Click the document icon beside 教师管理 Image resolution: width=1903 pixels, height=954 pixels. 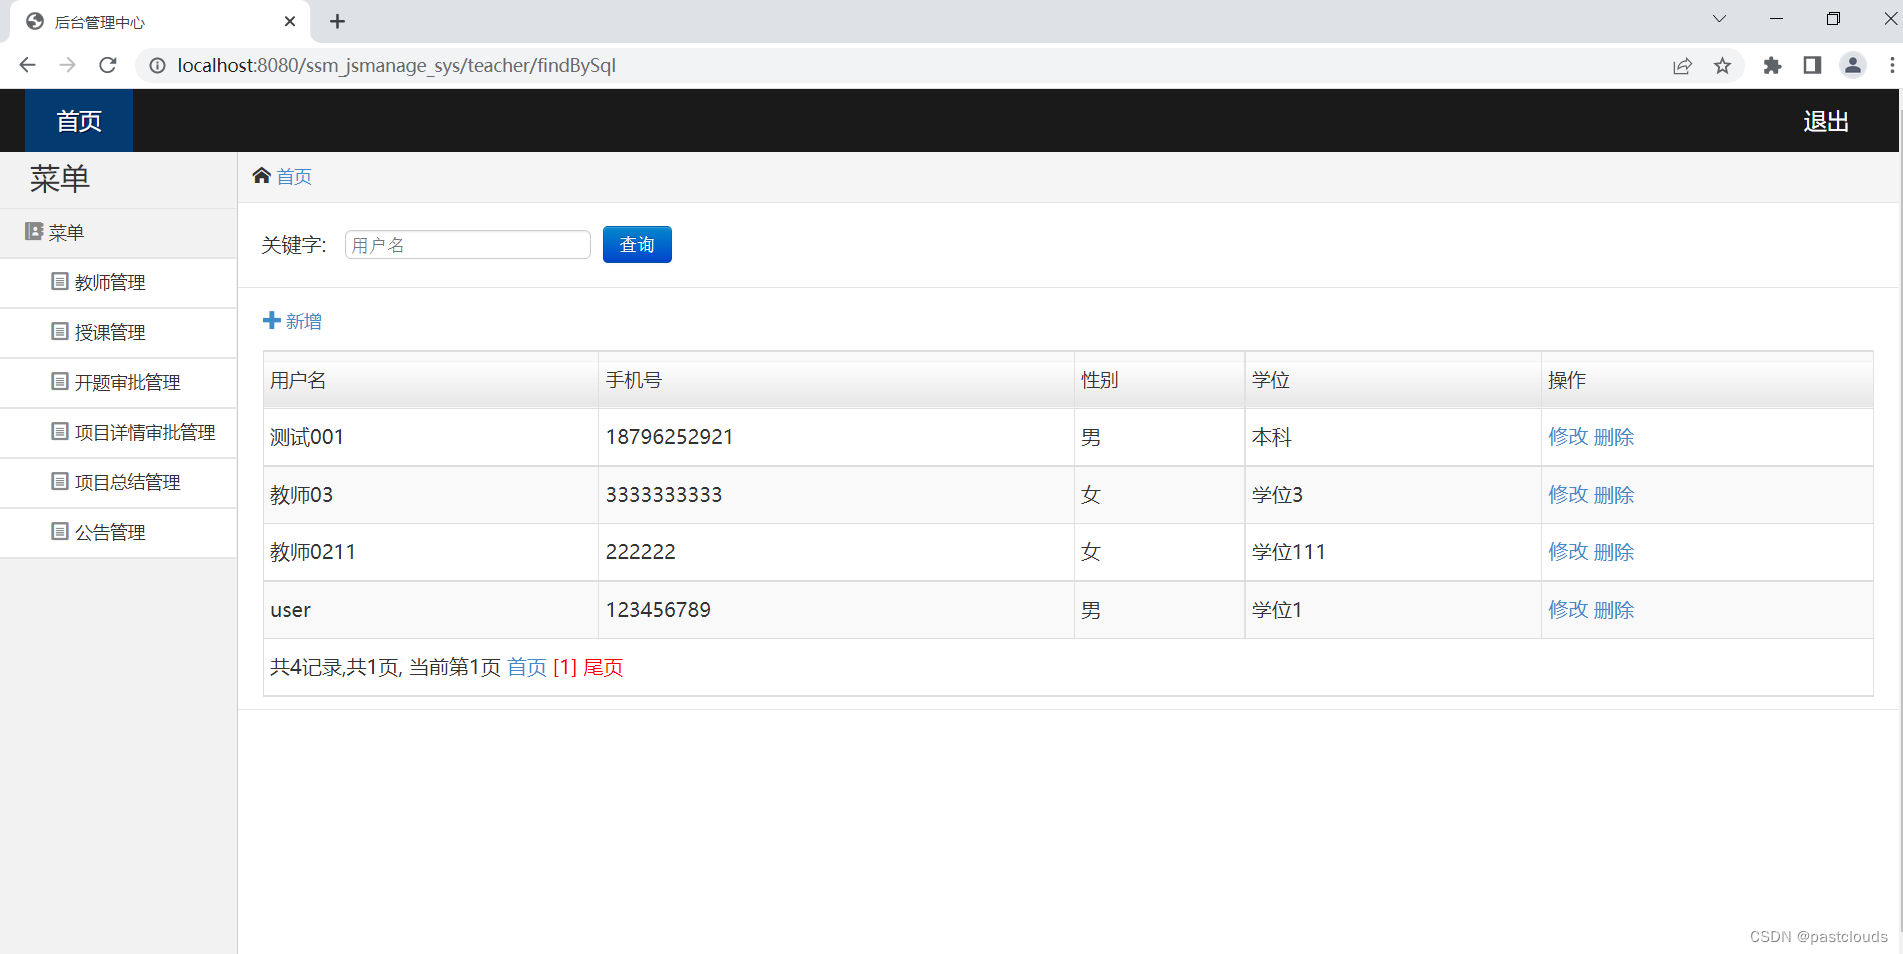pos(59,281)
